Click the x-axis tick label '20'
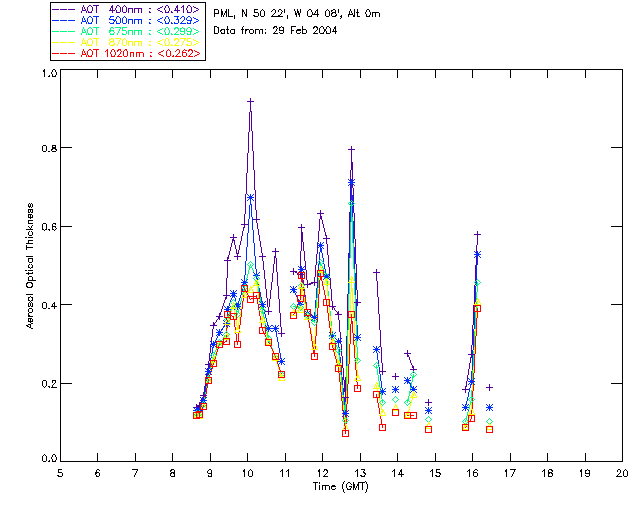Image resolution: width=640 pixels, height=512 pixels. [622, 473]
